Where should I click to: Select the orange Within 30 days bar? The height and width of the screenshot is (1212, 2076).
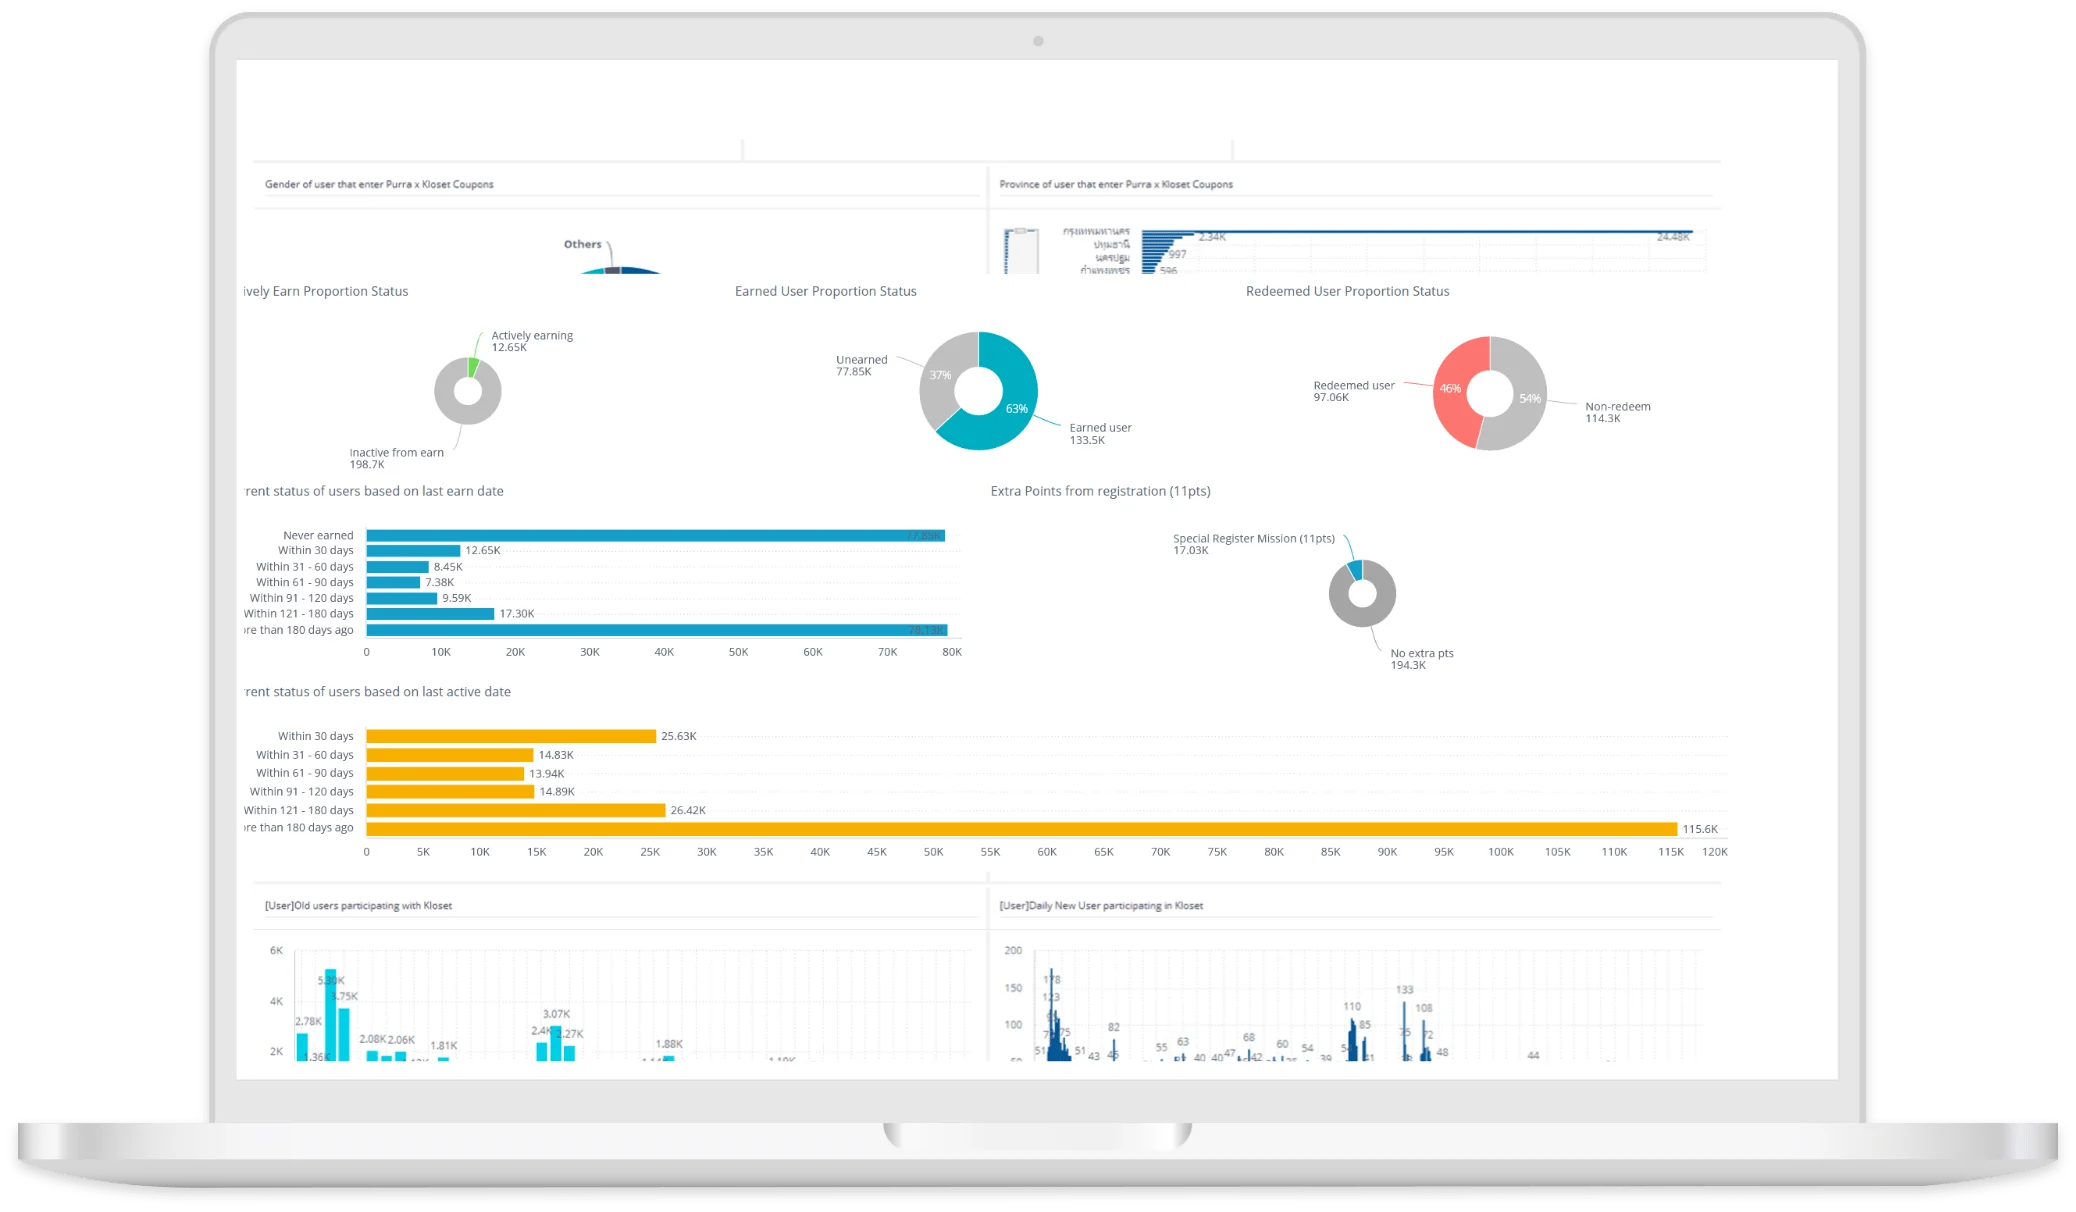tap(510, 736)
